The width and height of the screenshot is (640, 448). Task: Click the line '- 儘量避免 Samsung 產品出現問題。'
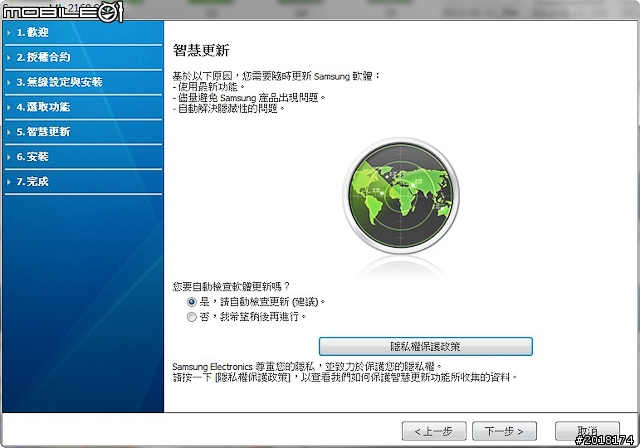point(249,98)
